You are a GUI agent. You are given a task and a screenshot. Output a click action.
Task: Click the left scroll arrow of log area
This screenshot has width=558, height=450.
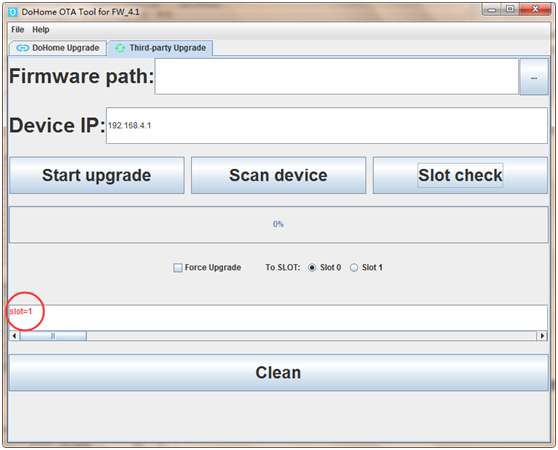coord(14,336)
